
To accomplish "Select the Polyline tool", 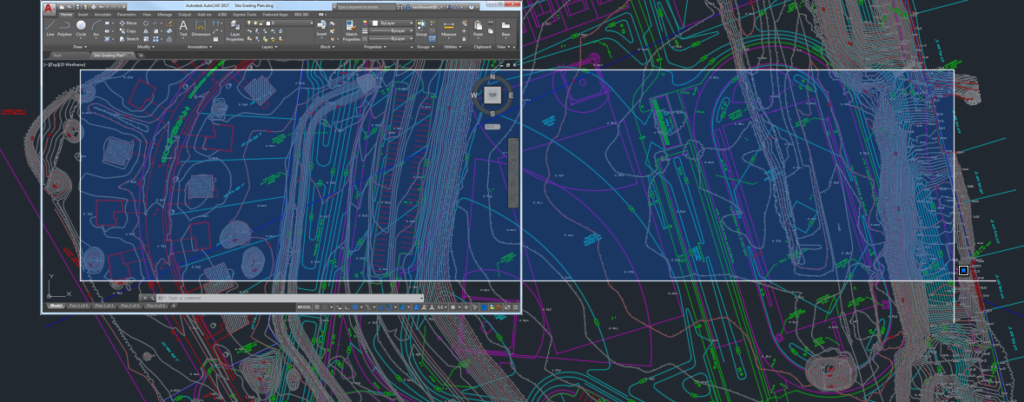I will click(64, 29).
